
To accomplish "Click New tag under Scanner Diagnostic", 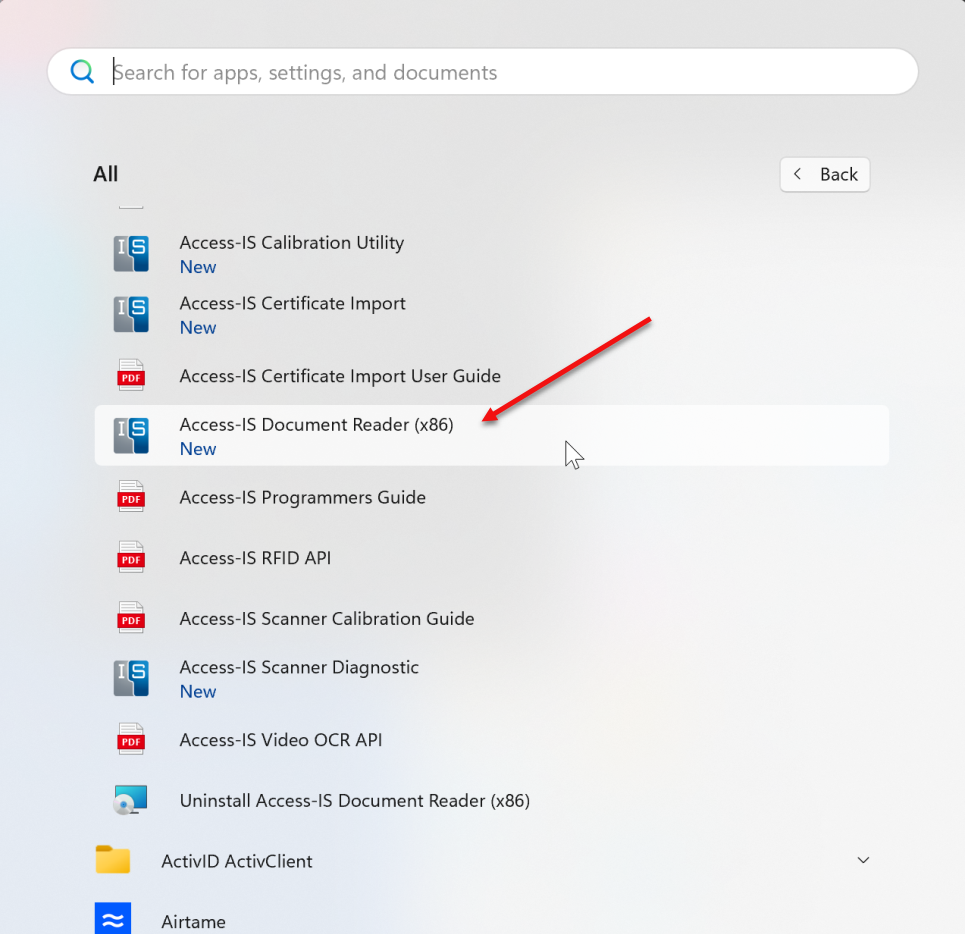I will pyautogui.click(x=198, y=692).
